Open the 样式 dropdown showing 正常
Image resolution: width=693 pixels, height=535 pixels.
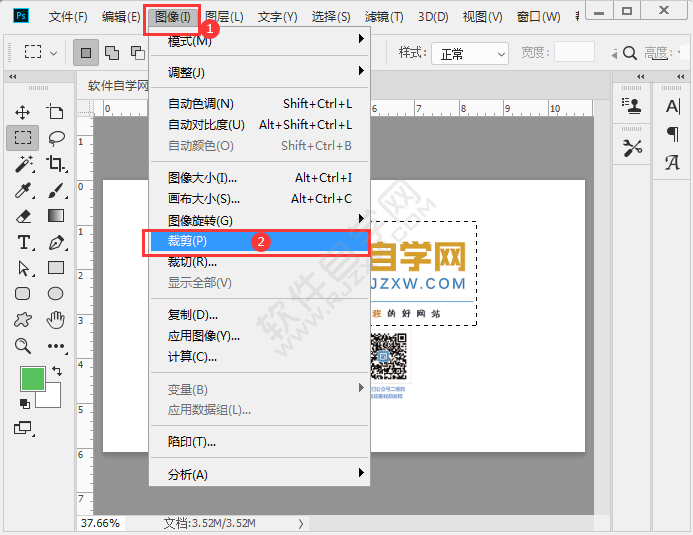(x=470, y=54)
